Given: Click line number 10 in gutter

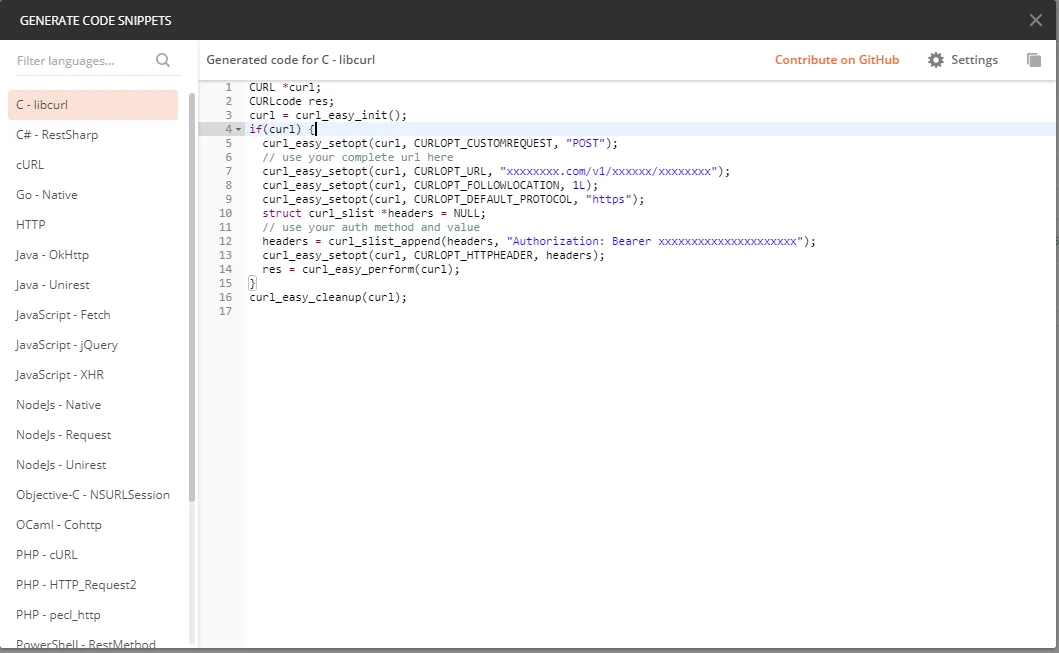Looking at the screenshot, I should pyautogui.click(x=226, y=213).
